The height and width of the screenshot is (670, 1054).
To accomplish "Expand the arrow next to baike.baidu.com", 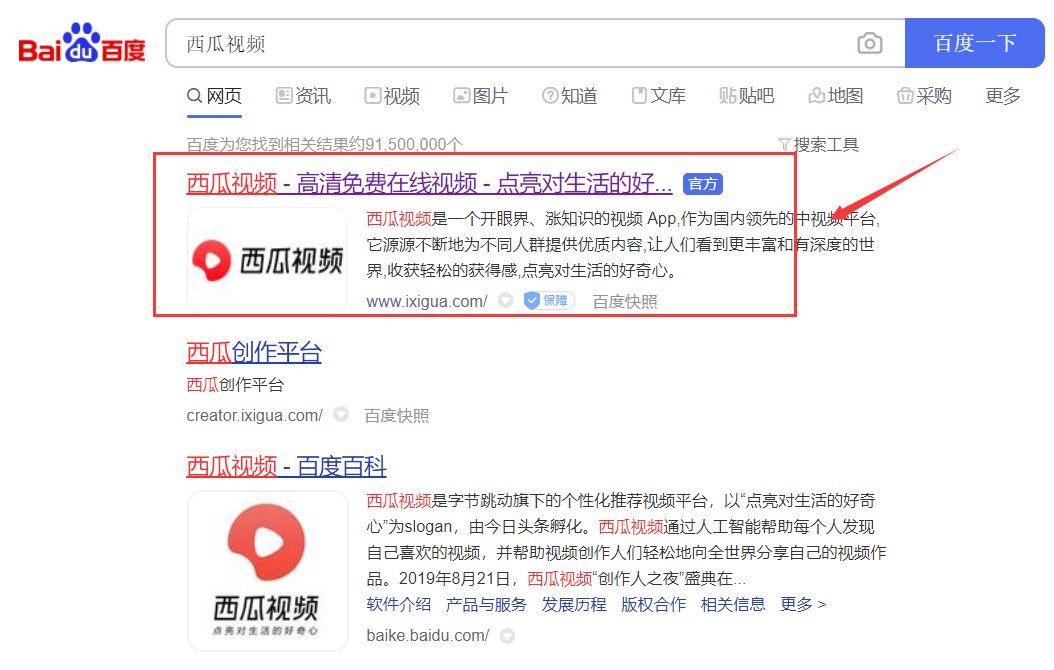I will 507,635.
